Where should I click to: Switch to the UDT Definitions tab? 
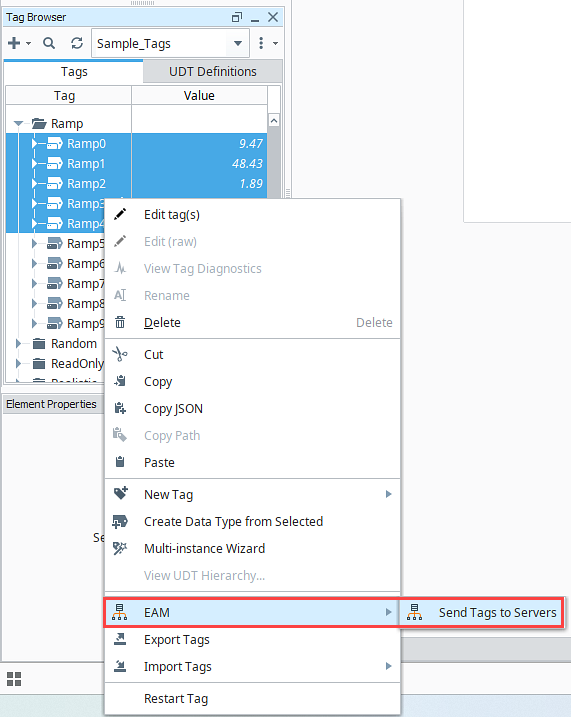click(213, 72)
